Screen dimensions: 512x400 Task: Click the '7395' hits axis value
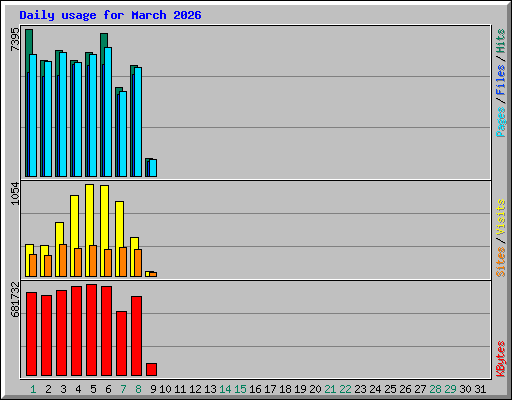(x=15, y=40)
